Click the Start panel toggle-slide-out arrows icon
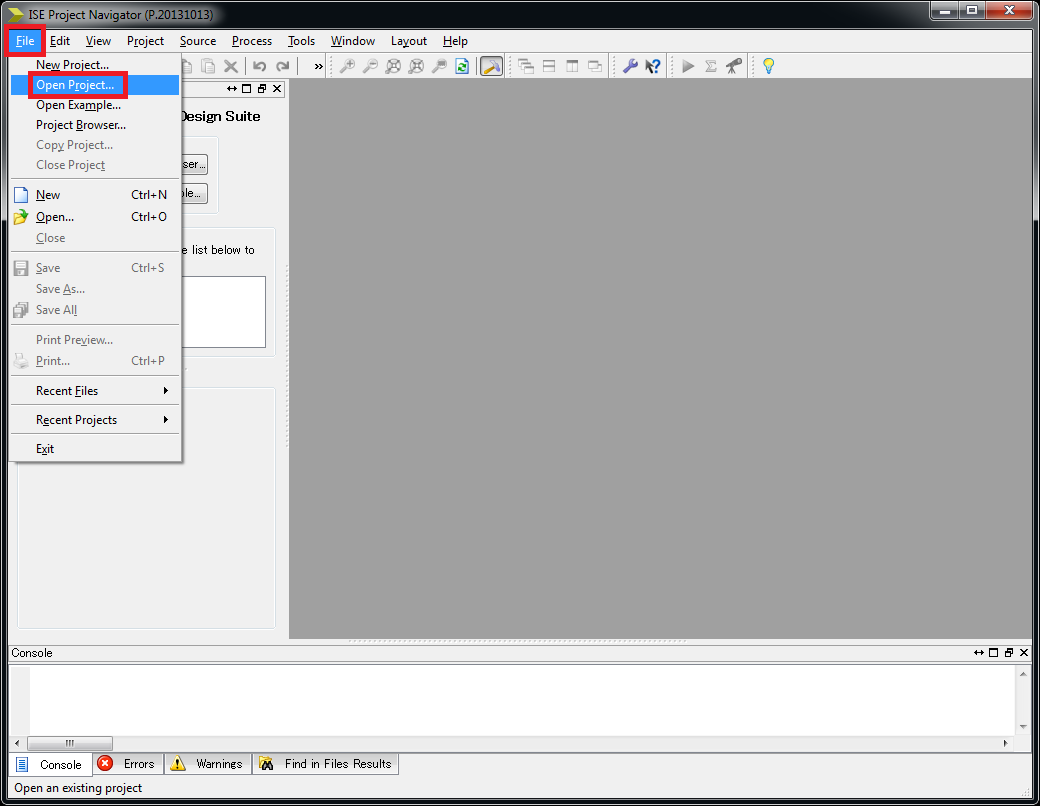This screenshot has height=806, width=1040. tap(231, 89)
